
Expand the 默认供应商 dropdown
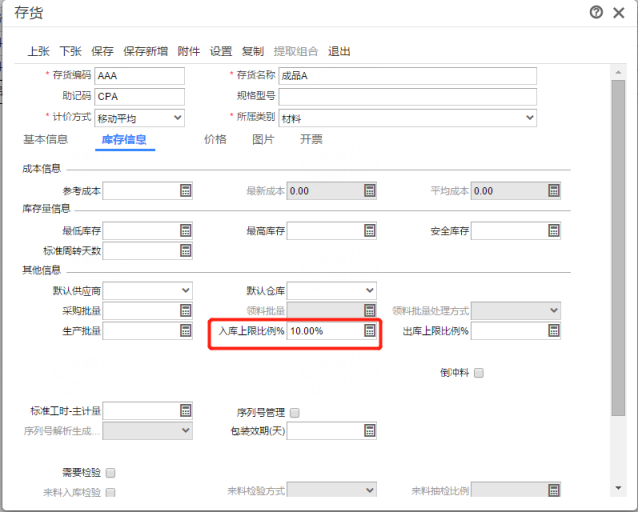click(x=185, y=291)
